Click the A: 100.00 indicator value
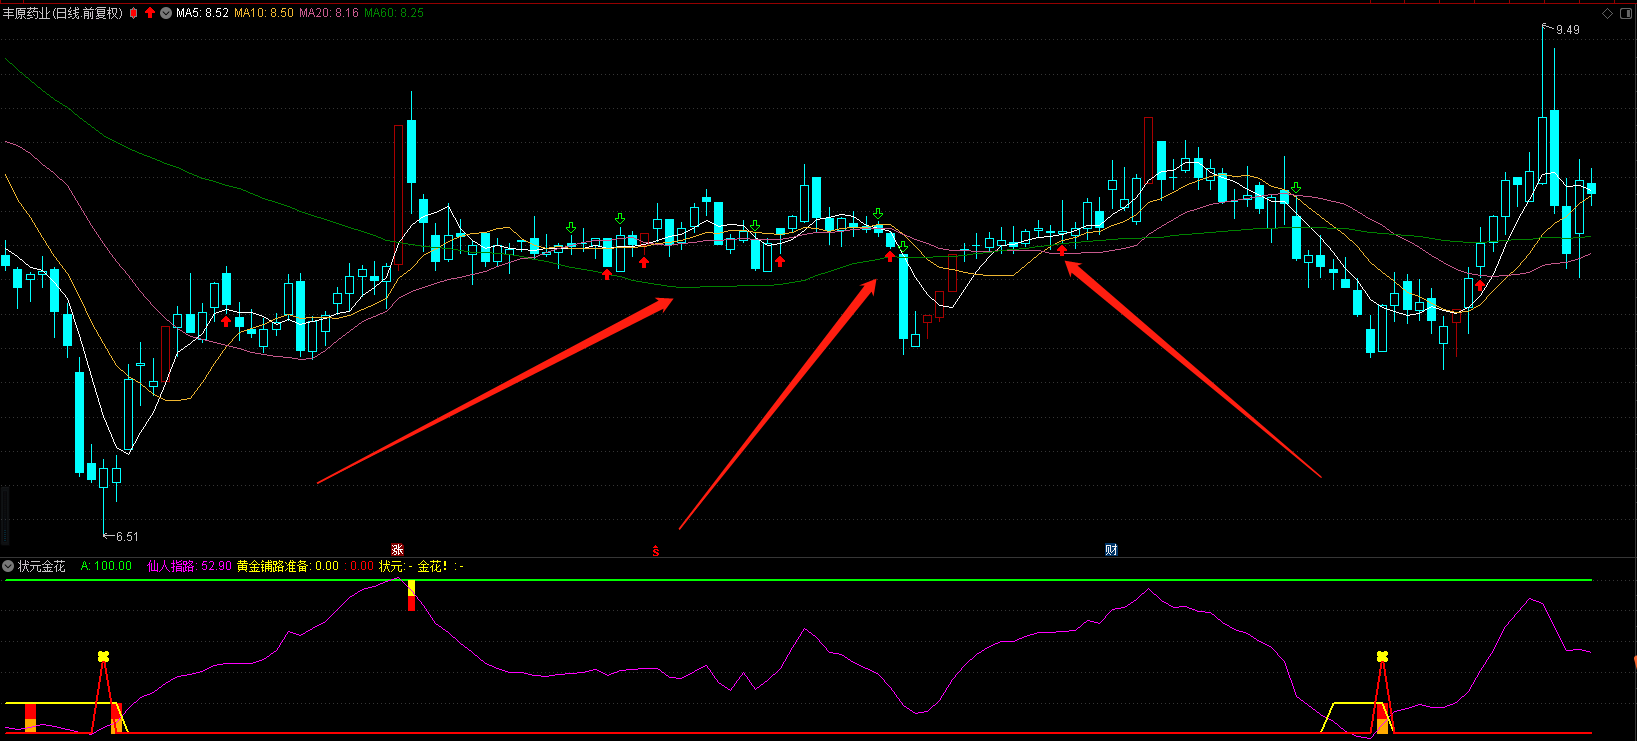This screenshot has width=1637, height=741. click(106, 566)
